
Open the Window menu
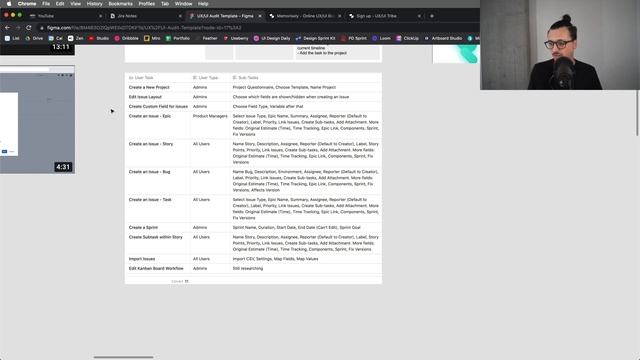click(x=183, y=4)
